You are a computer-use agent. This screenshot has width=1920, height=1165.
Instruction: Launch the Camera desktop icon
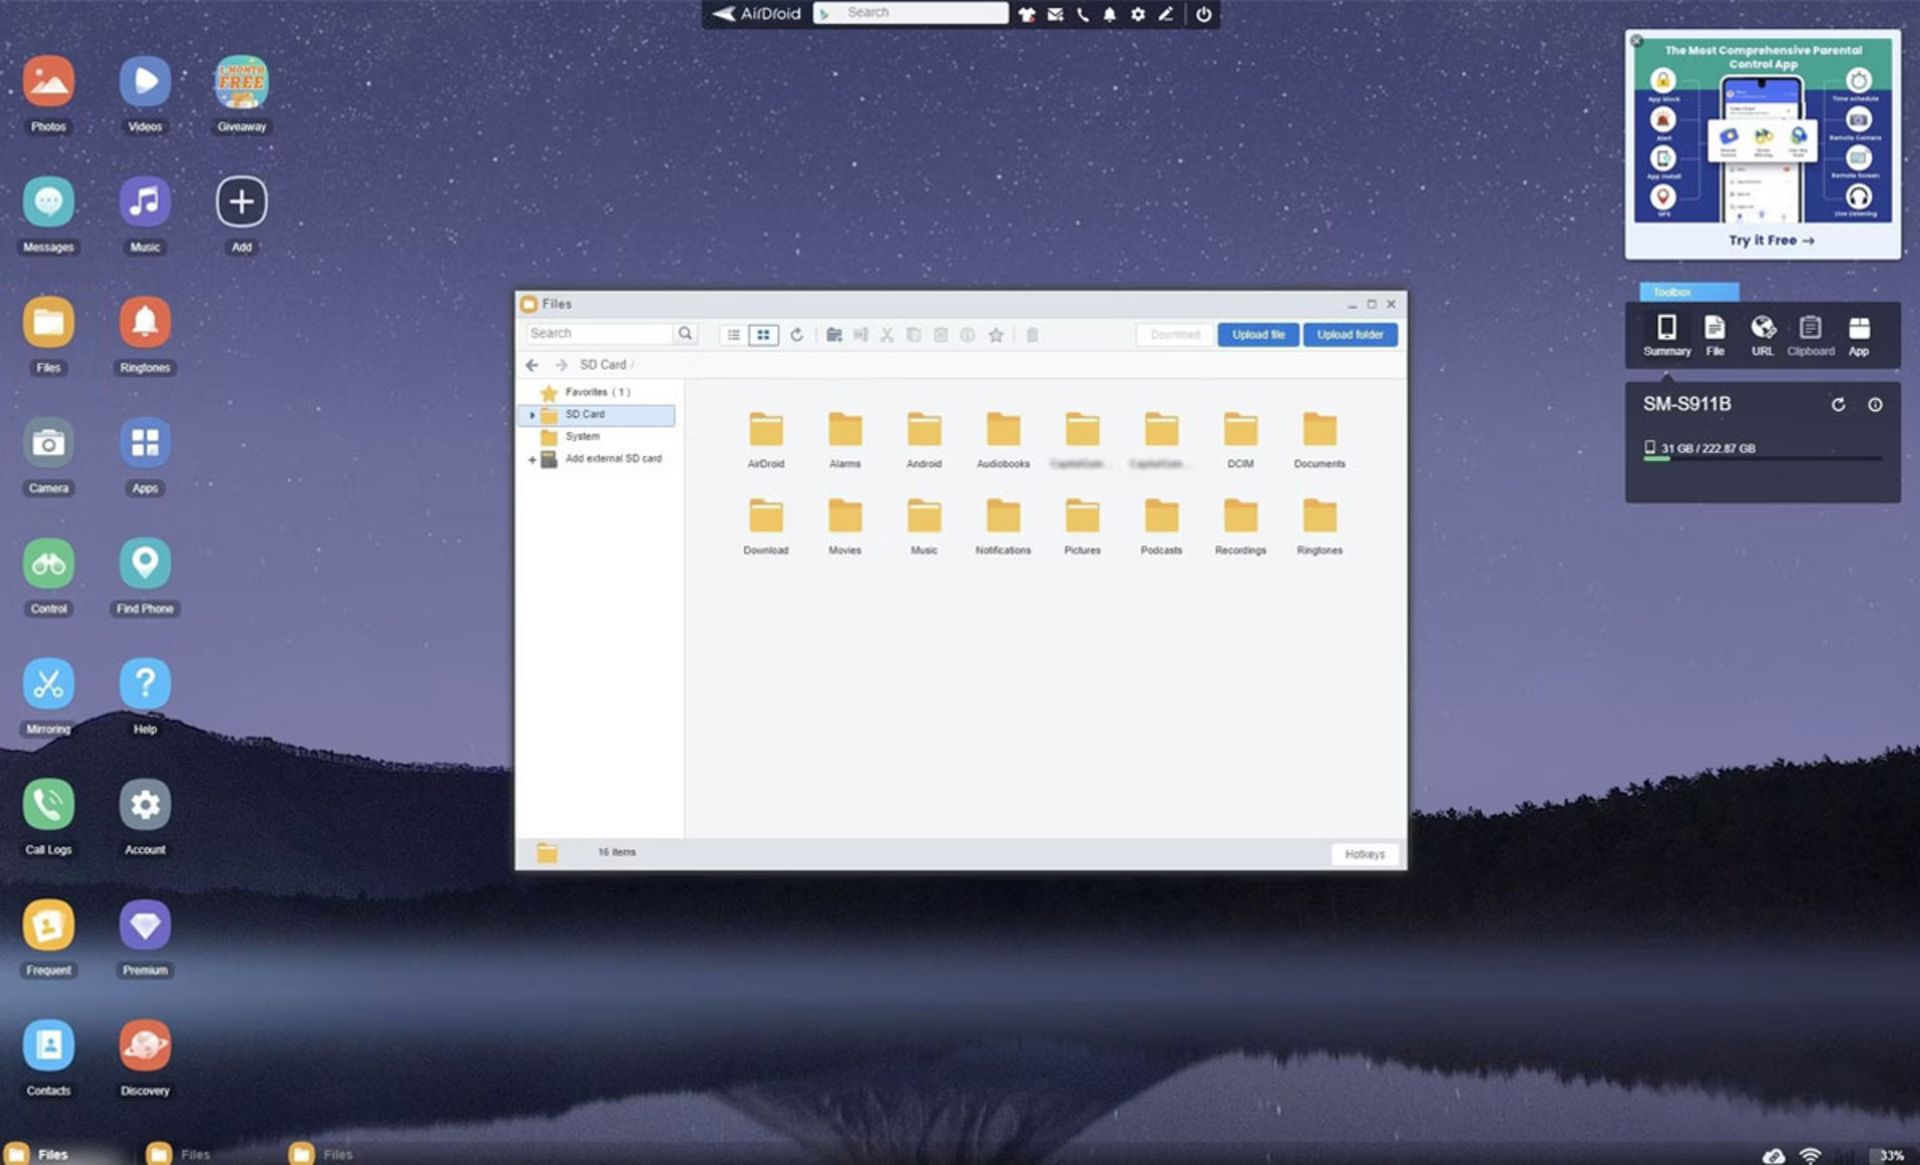click(x=48, y=443)
